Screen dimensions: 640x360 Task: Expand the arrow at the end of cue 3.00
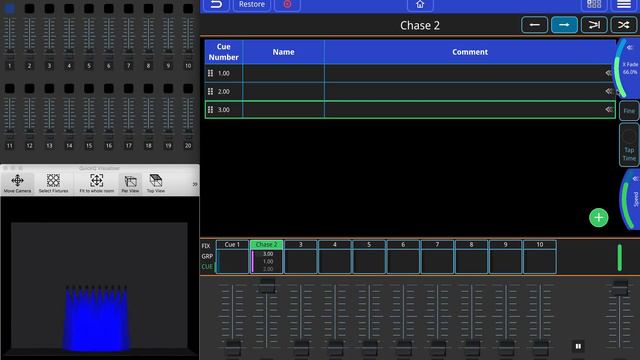click(x=609, y=109)
